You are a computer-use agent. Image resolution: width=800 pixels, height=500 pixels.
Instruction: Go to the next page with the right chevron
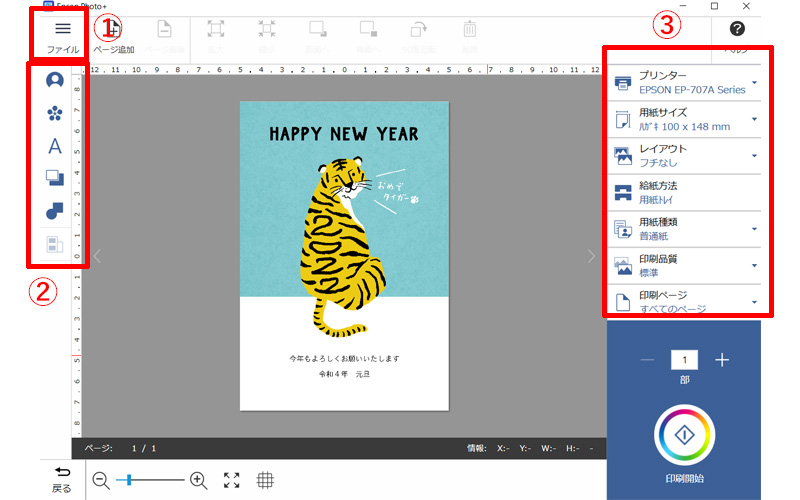(591, 256)
